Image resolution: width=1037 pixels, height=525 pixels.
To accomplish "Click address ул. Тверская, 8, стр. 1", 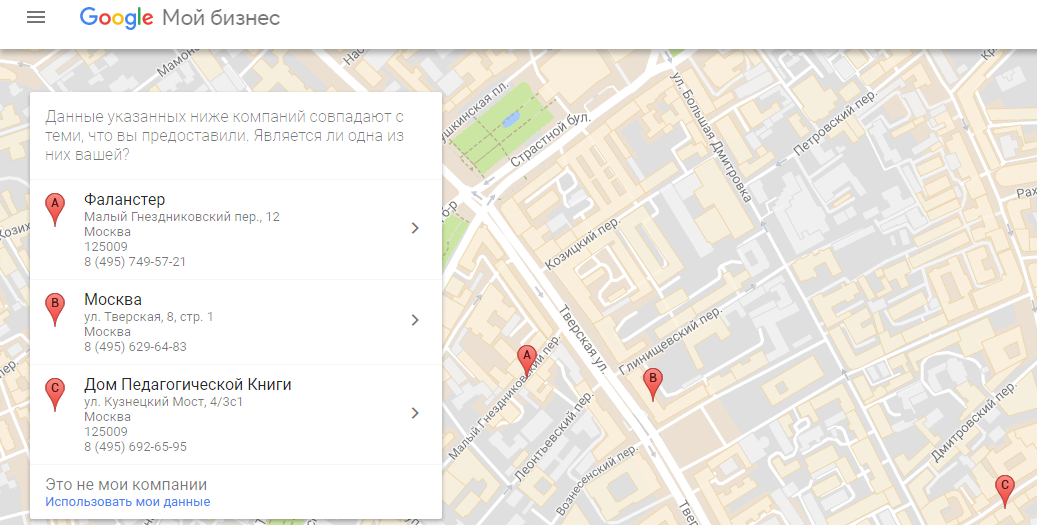I will (x=149, y=317).
